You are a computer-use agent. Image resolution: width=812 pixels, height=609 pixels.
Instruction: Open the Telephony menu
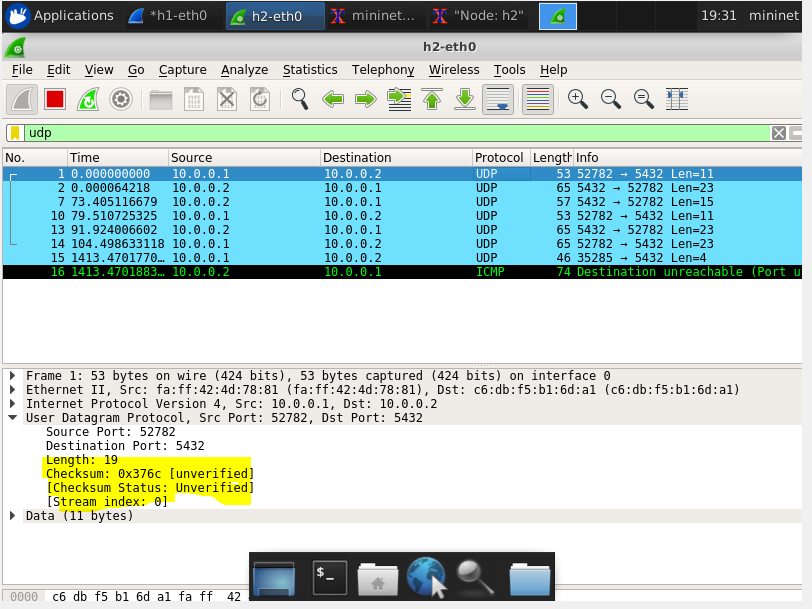383,70
